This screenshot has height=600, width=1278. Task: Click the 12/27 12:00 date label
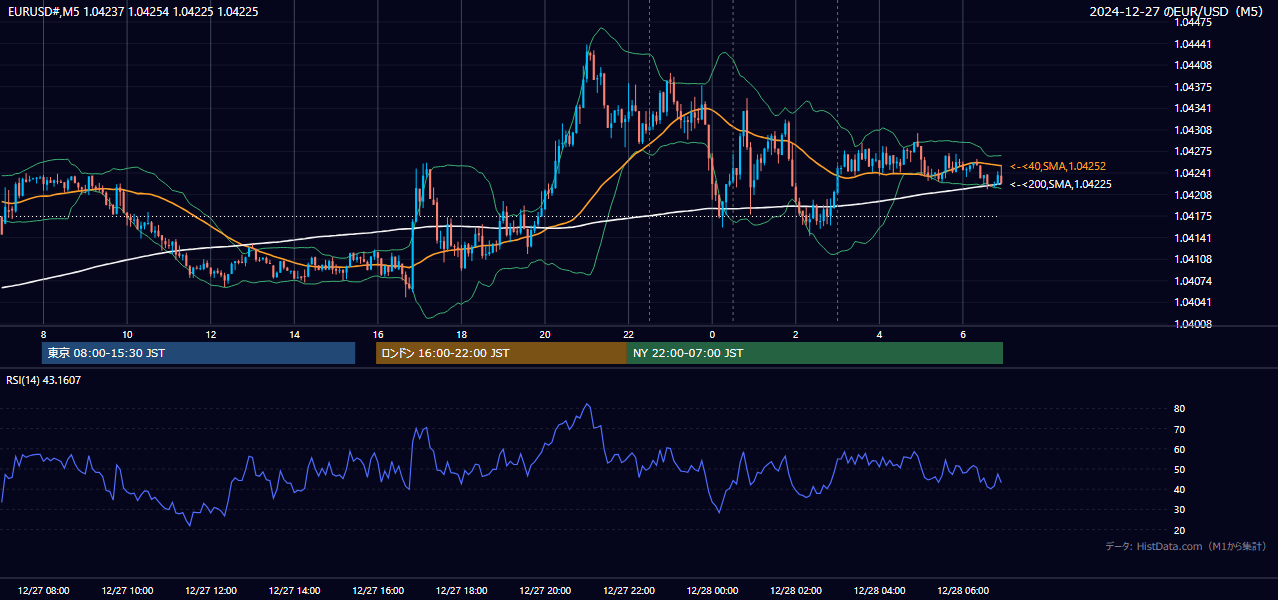coord(211,591)
